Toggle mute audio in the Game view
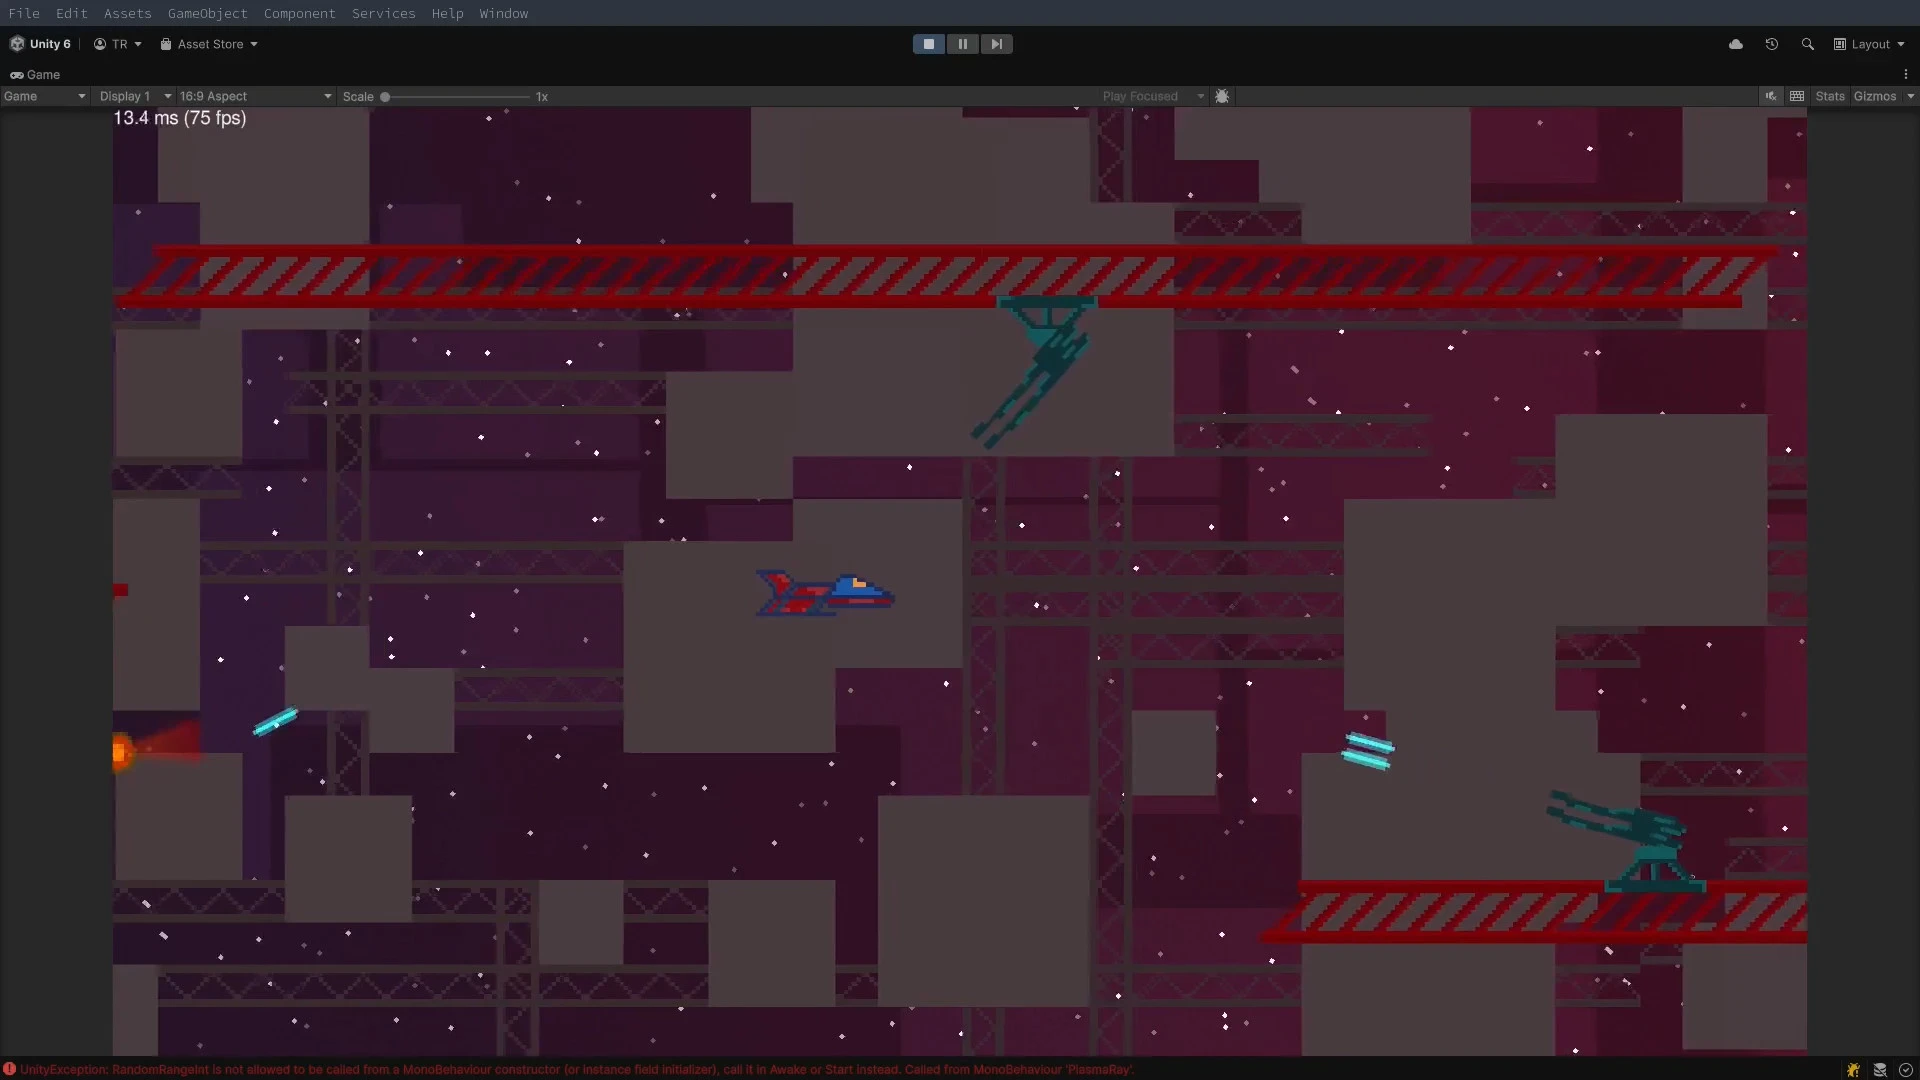Image resolution: width=1920 pixels, height=1080 pixels. [x=1770, y=95]
